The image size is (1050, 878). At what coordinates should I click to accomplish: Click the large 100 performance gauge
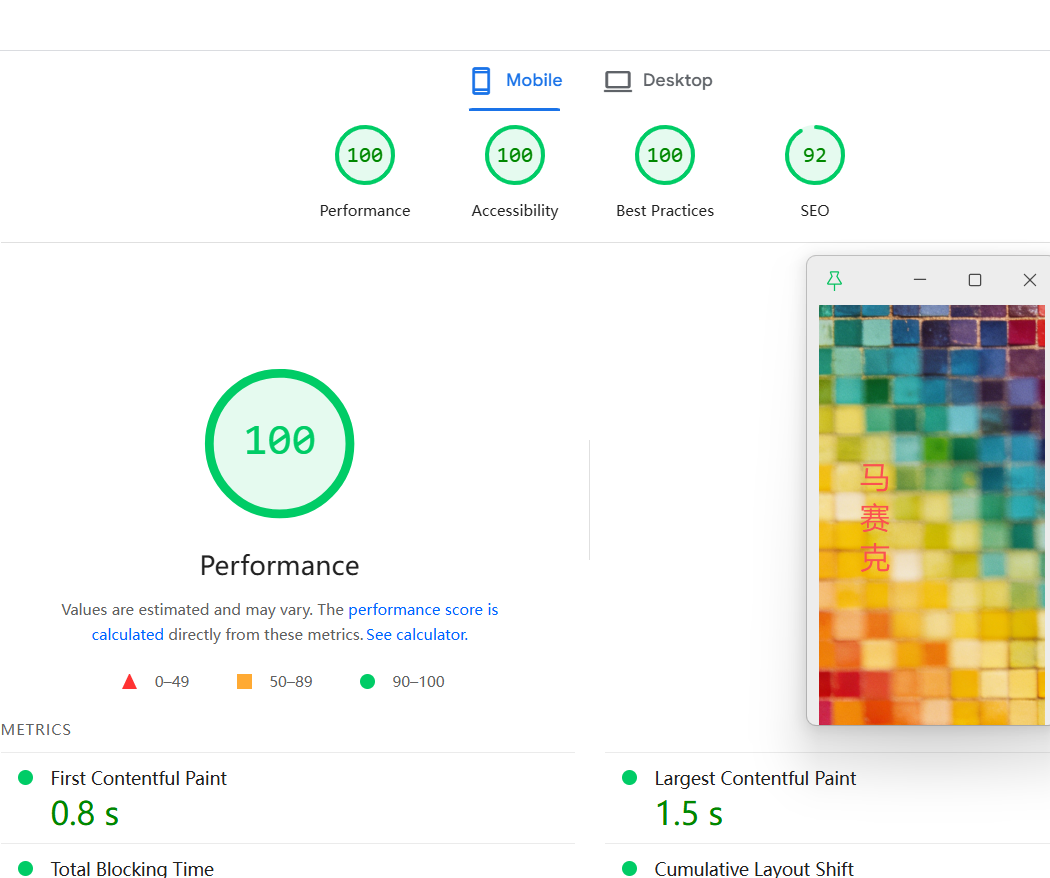click(x=280, y=443)
